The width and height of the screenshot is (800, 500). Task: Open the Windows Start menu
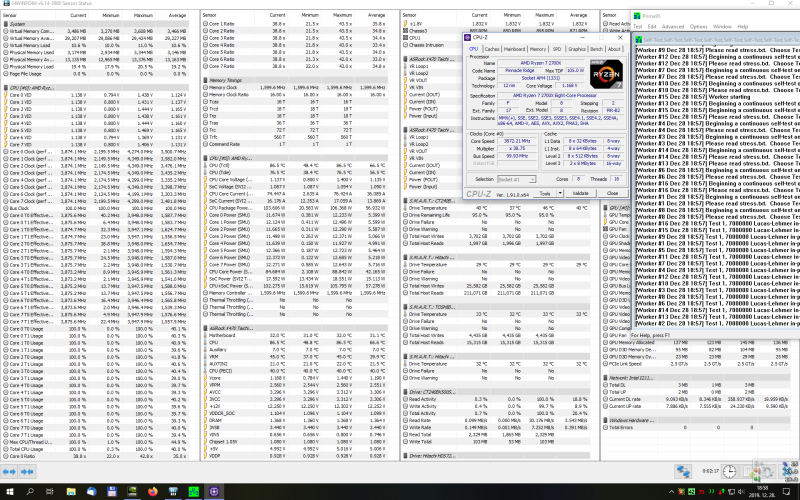point(10,492)
